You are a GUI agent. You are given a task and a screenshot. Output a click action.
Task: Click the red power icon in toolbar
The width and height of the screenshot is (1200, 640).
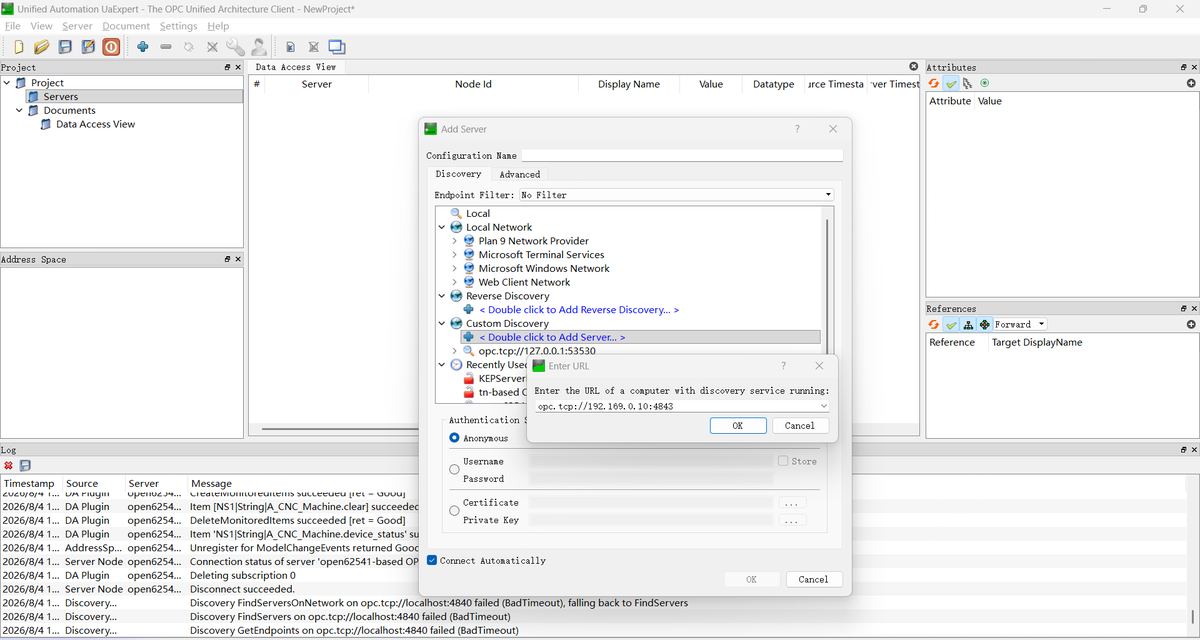click(111, 47)
